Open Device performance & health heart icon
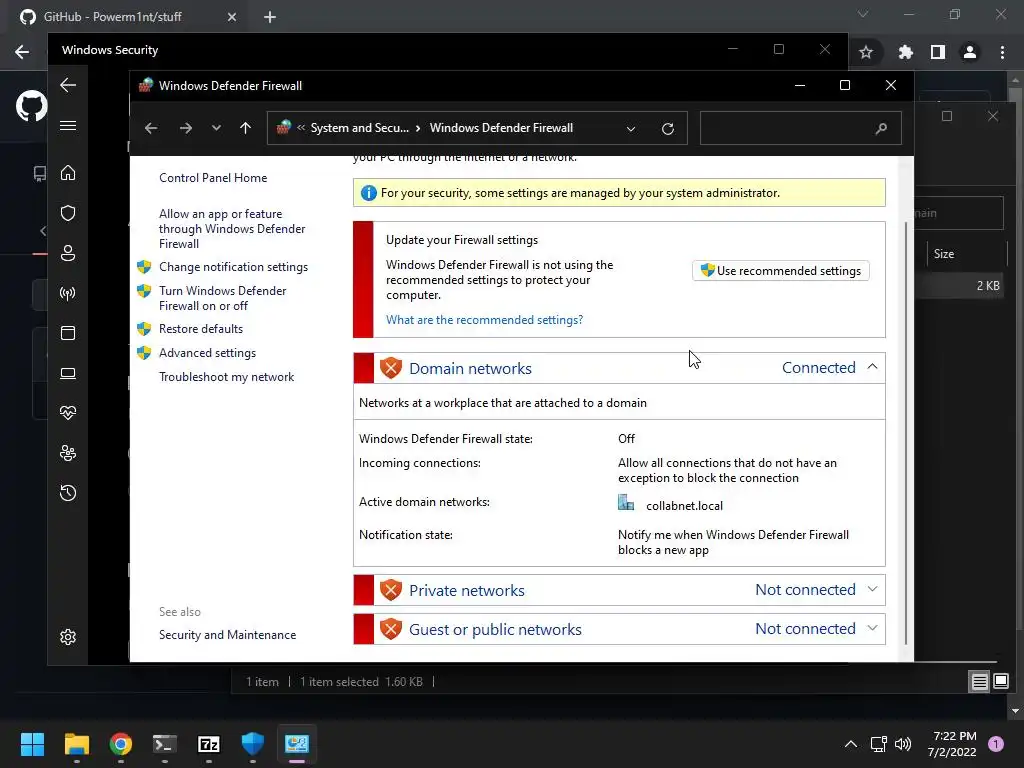 68,413
